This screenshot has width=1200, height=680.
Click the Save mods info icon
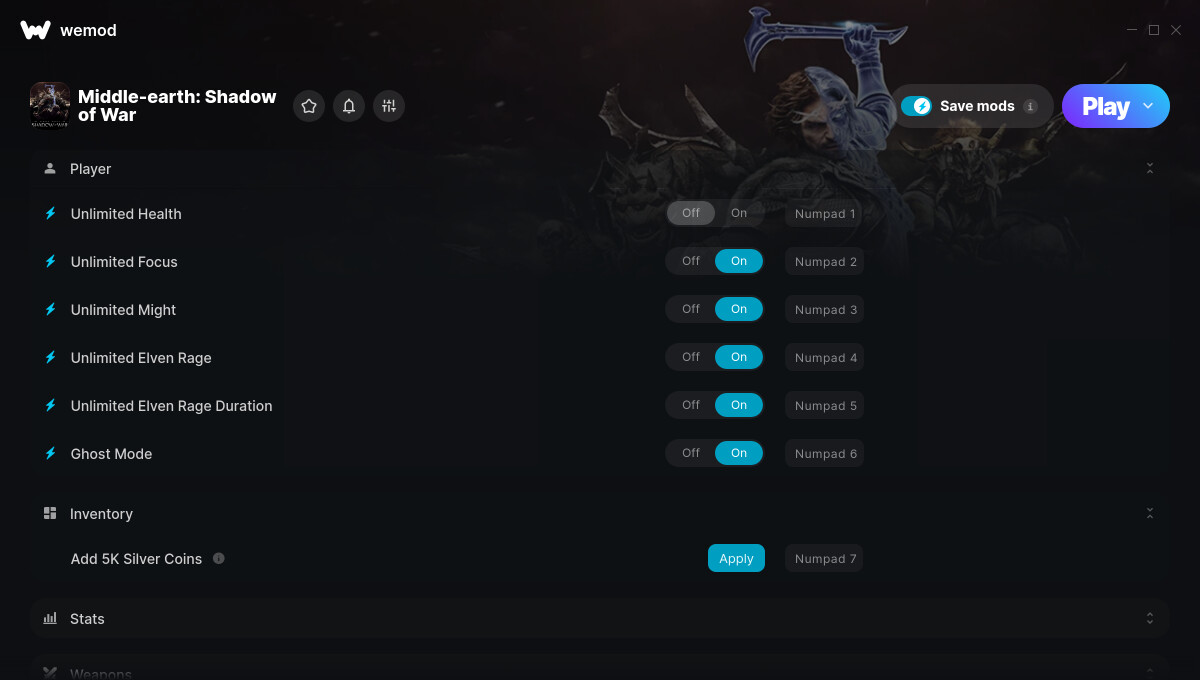click(x=1030, y=106)
